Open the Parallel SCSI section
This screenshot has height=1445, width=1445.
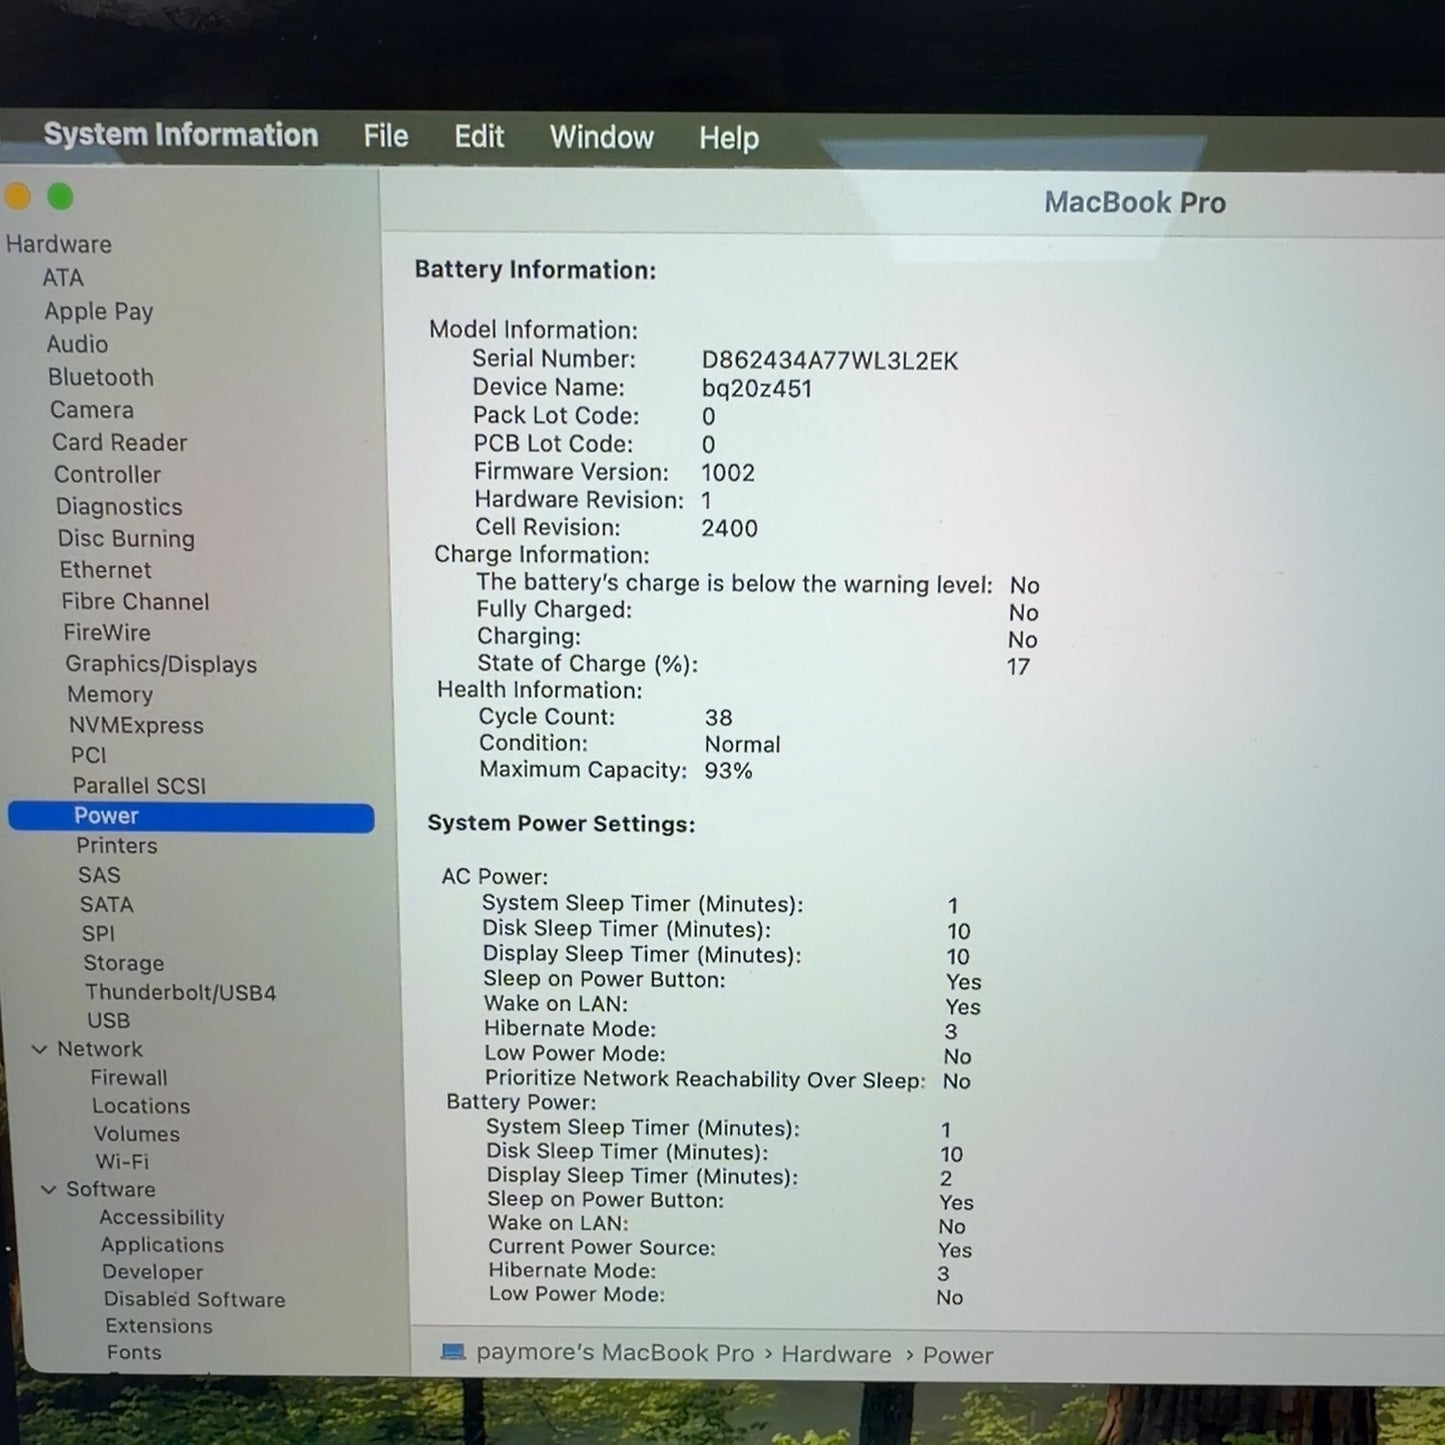coord(139,785)
